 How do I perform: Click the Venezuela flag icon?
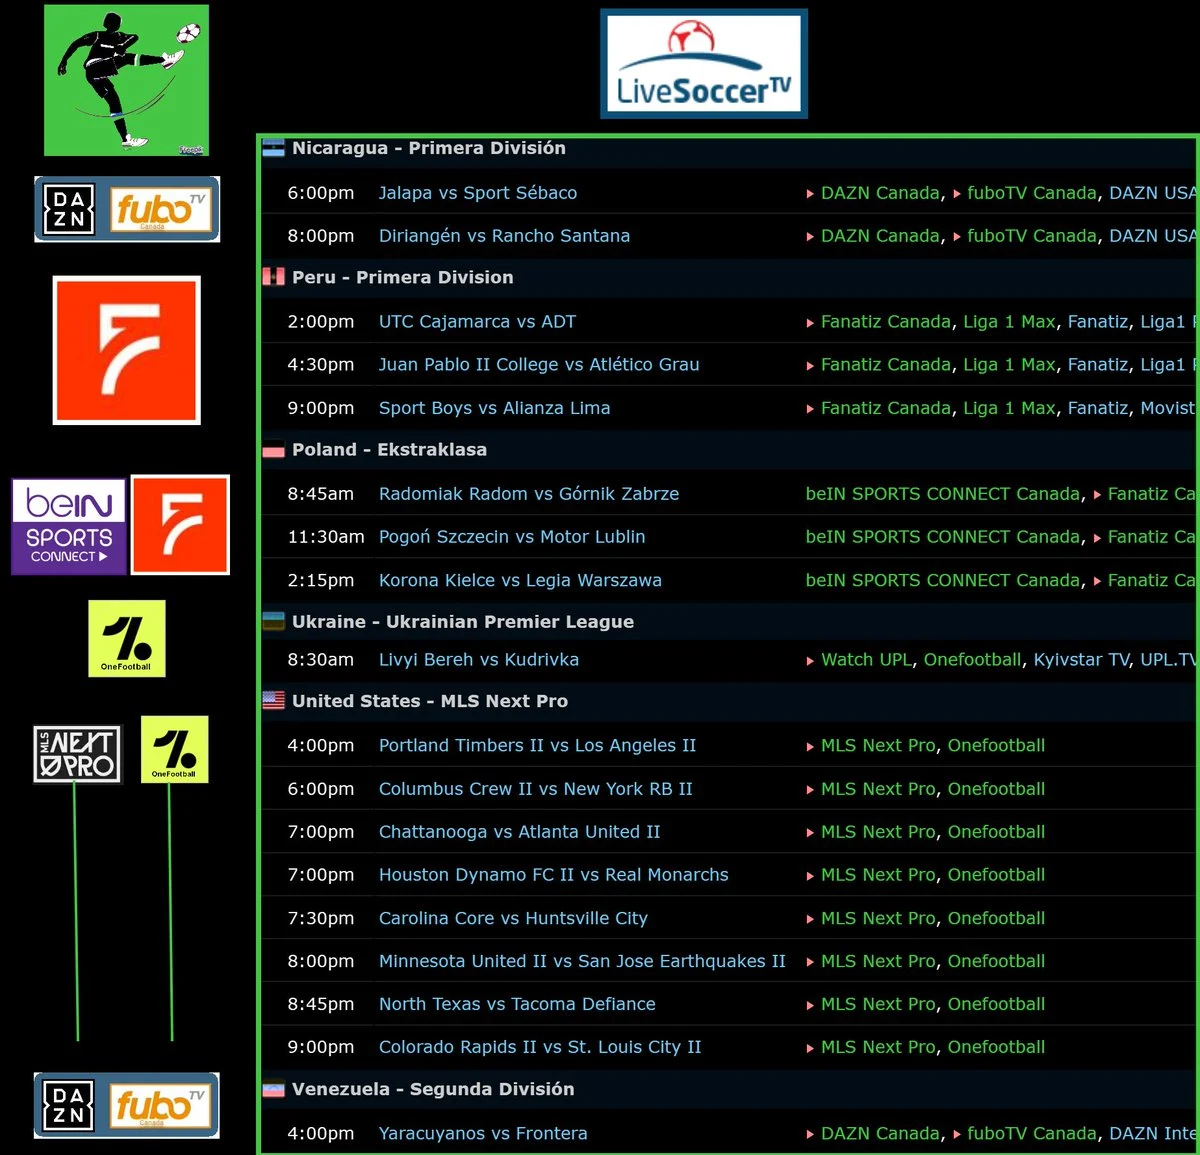point(273,1089)
